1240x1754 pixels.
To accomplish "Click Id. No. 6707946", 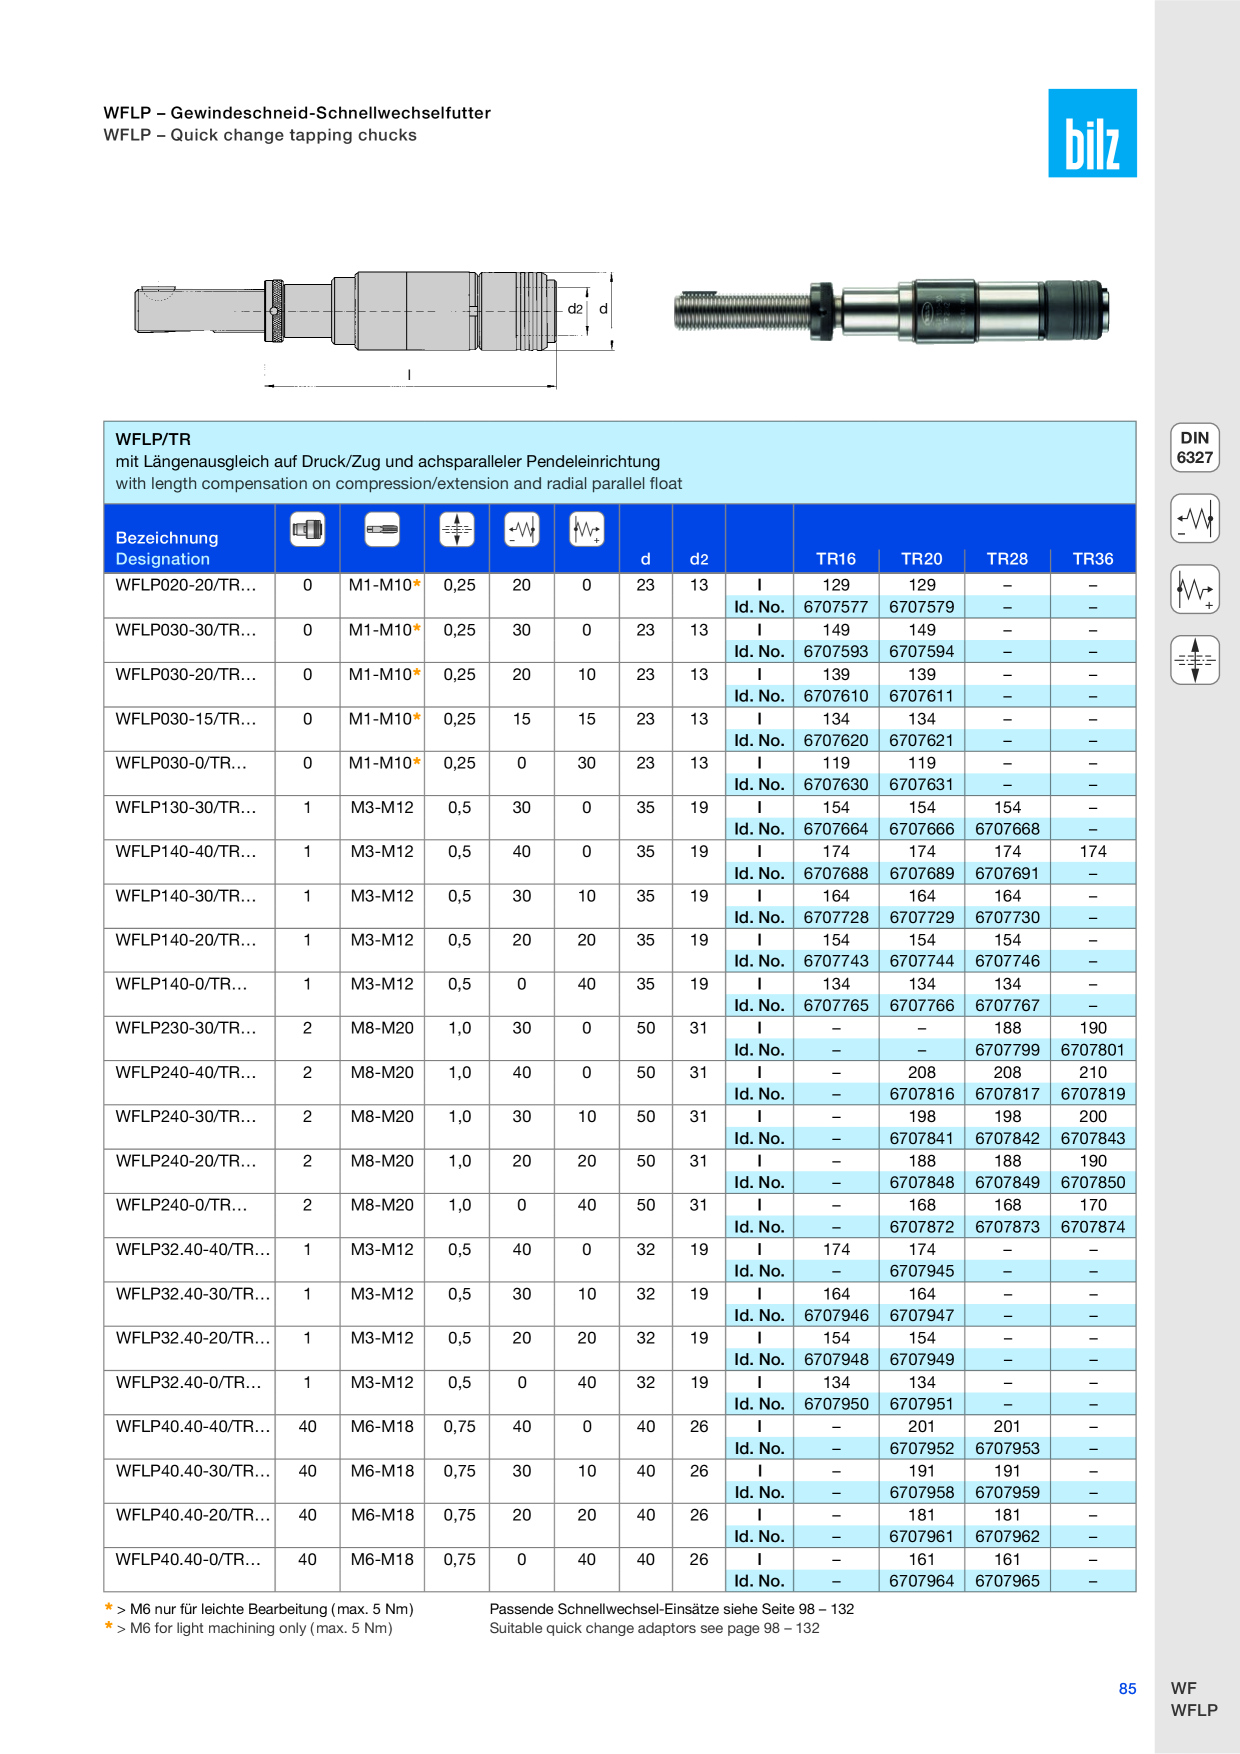I will pyautogui.click(x=836, y=1315).
